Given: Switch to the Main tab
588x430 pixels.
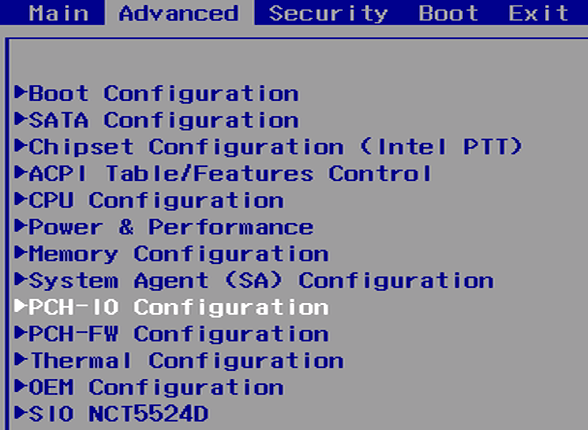Looking at the screenshot, I should tap(59, 13).
